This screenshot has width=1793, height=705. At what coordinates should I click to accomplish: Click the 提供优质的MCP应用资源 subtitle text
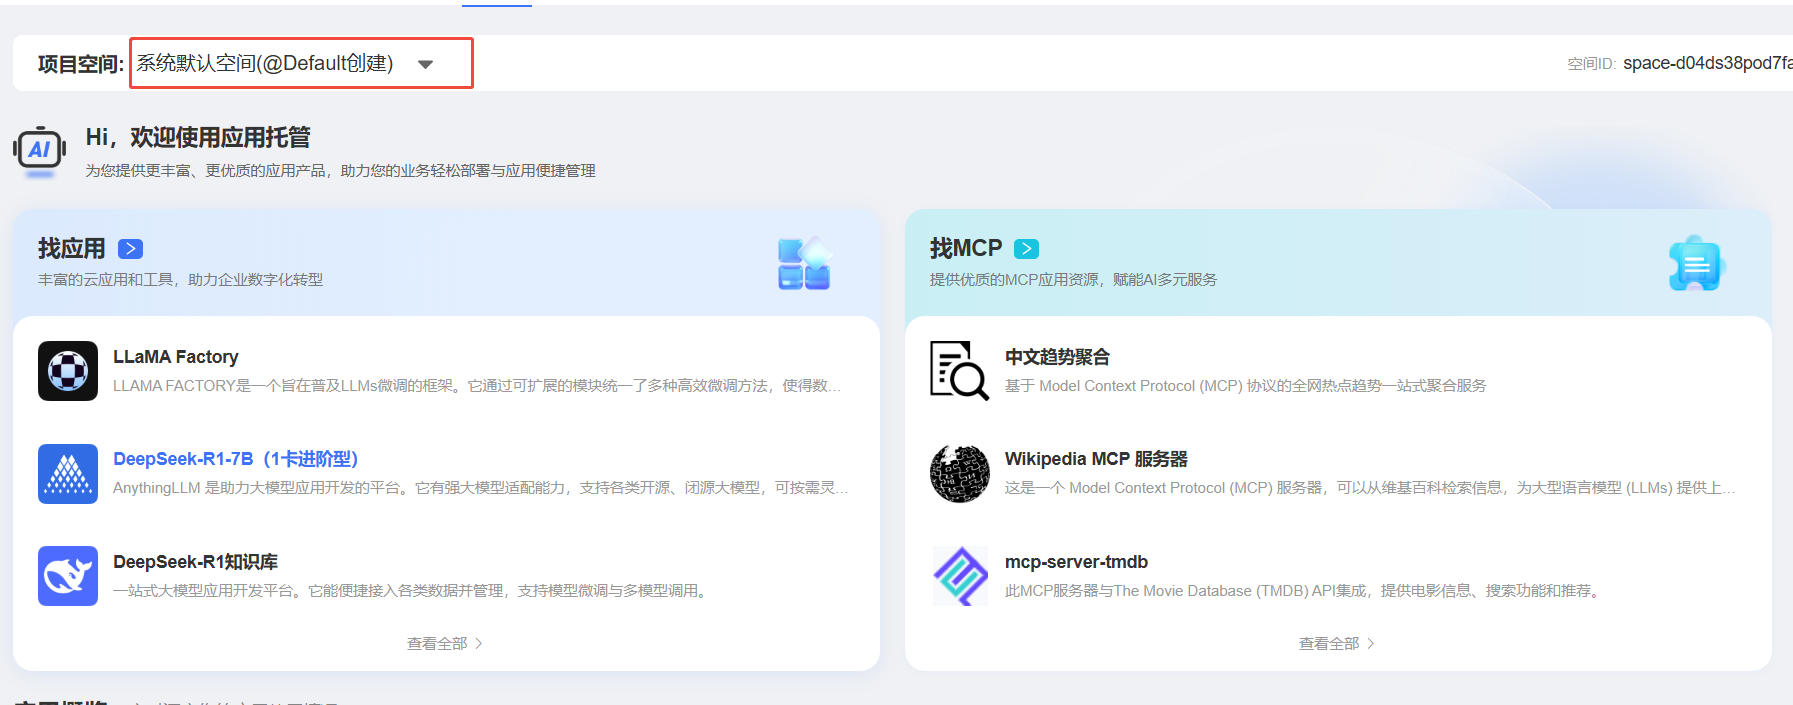click(x=1073, y=280)
